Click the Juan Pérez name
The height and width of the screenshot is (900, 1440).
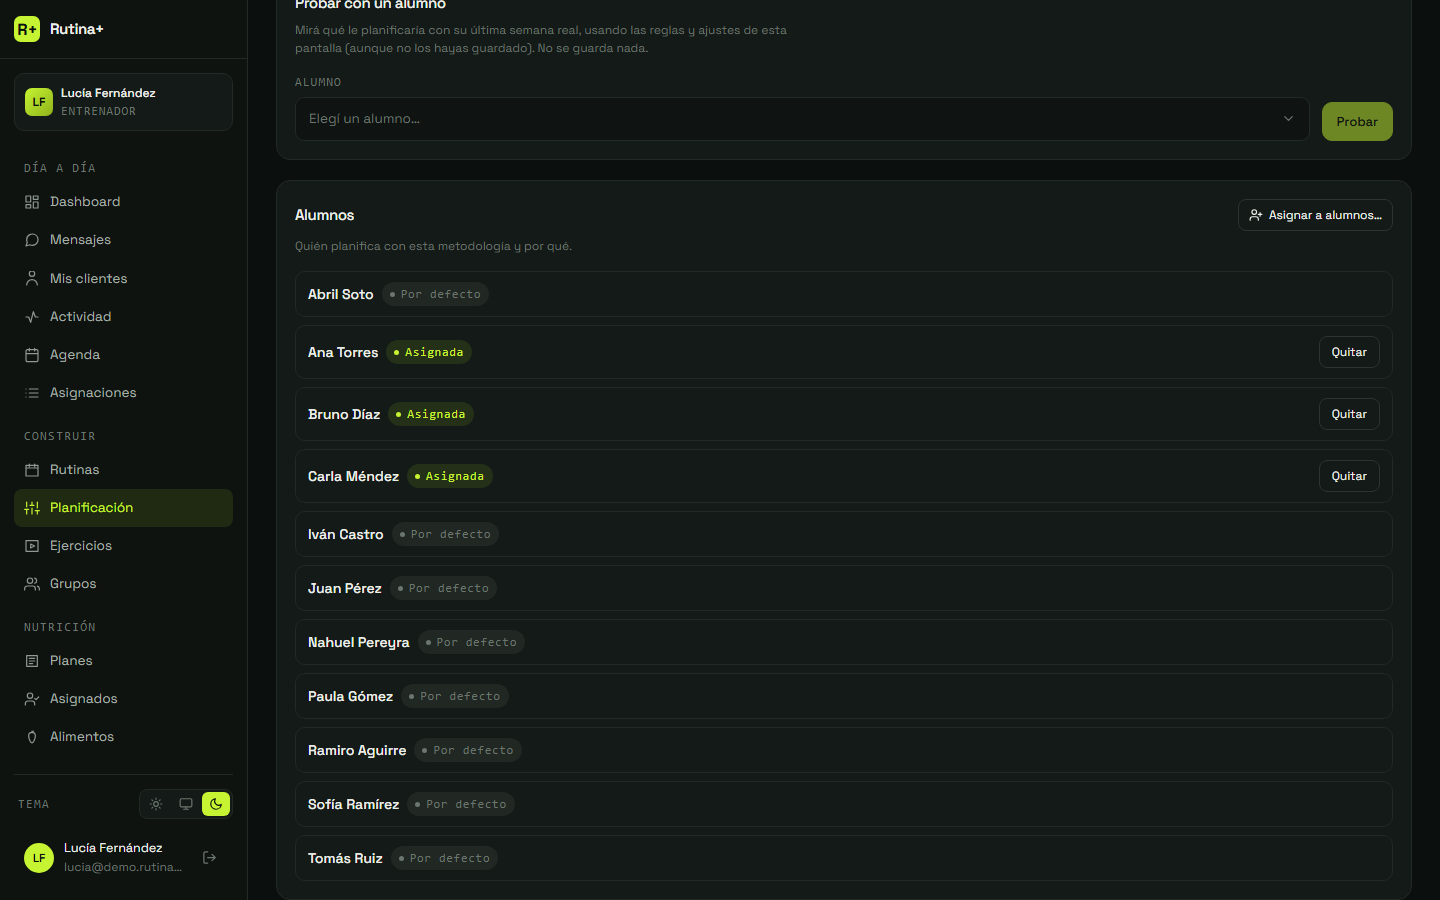click(345, 588)
